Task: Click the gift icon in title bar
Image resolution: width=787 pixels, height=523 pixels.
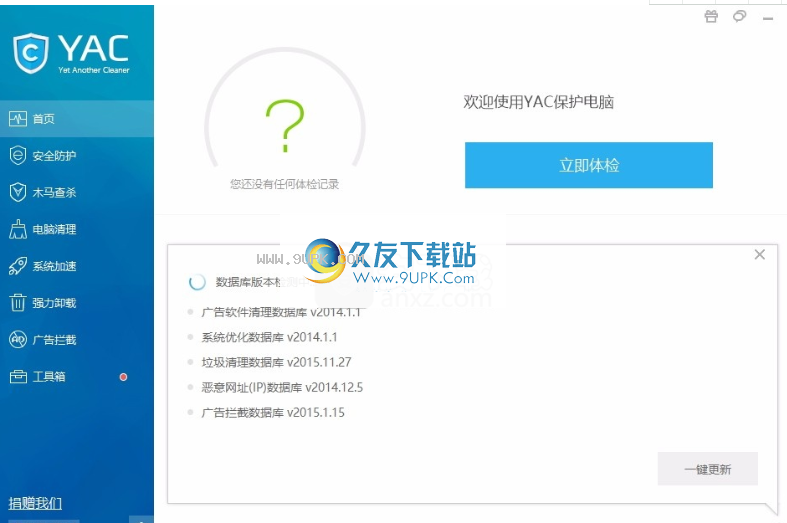Action: [711, 17]
